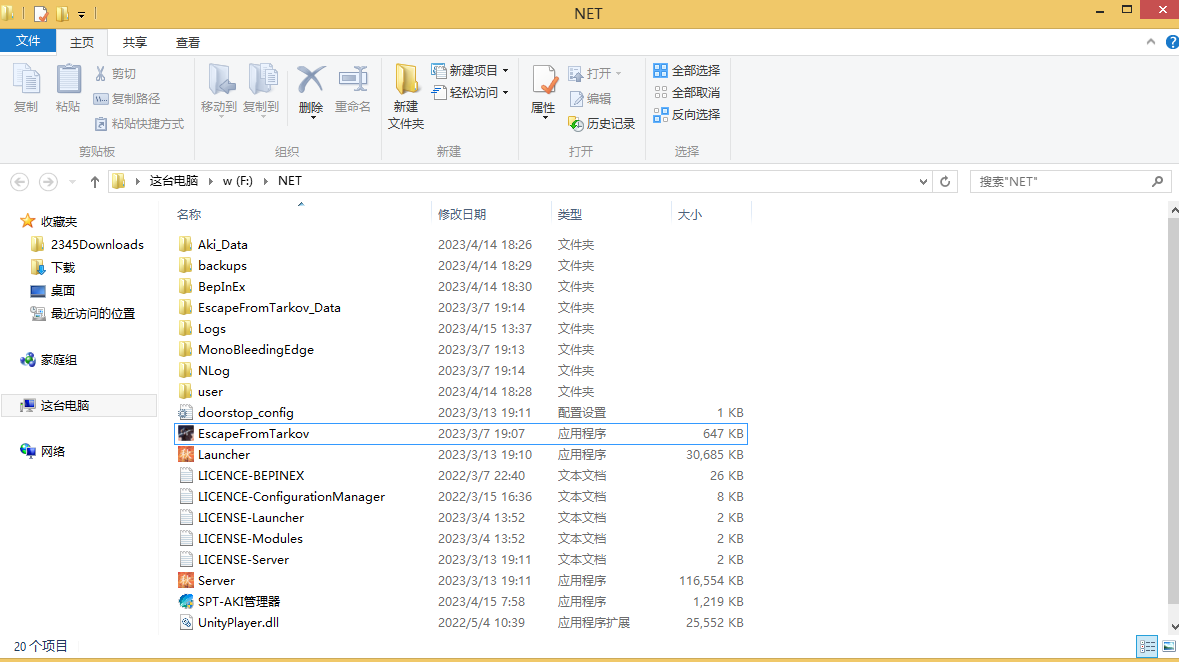Select the SPT-AKI管理器 application icon
The height and width of the screenshot is (662, 1179).
(186, 601)
